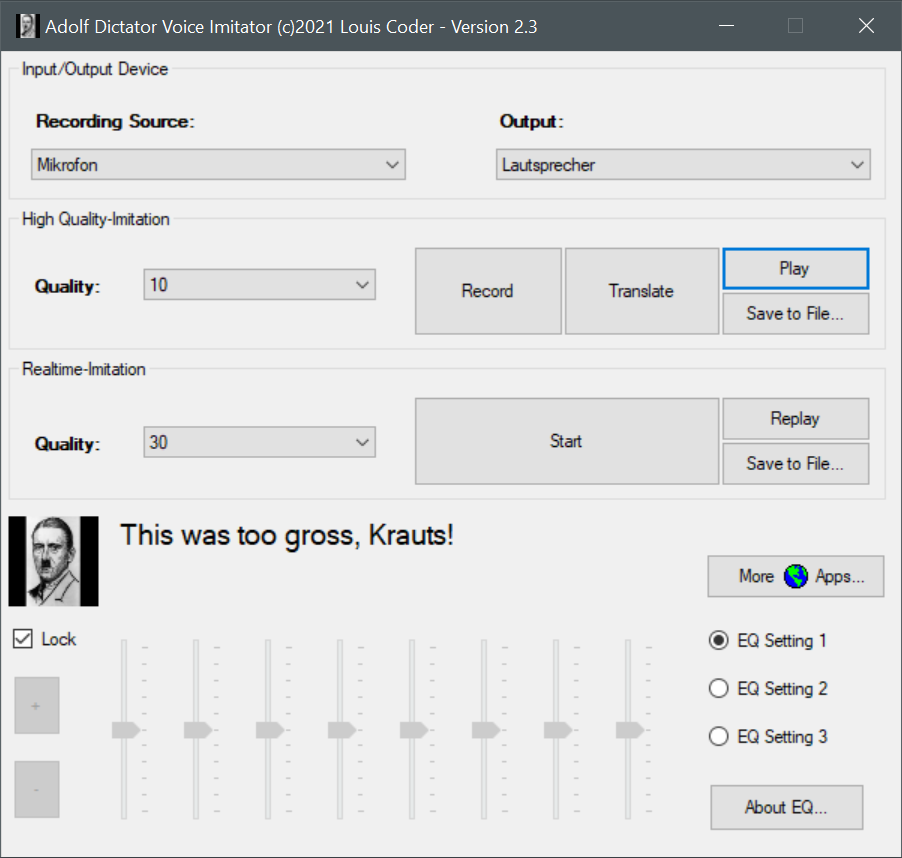The image size is (902, 858).
Task: Click the first equalizer slider thumb
Action: 126,730
